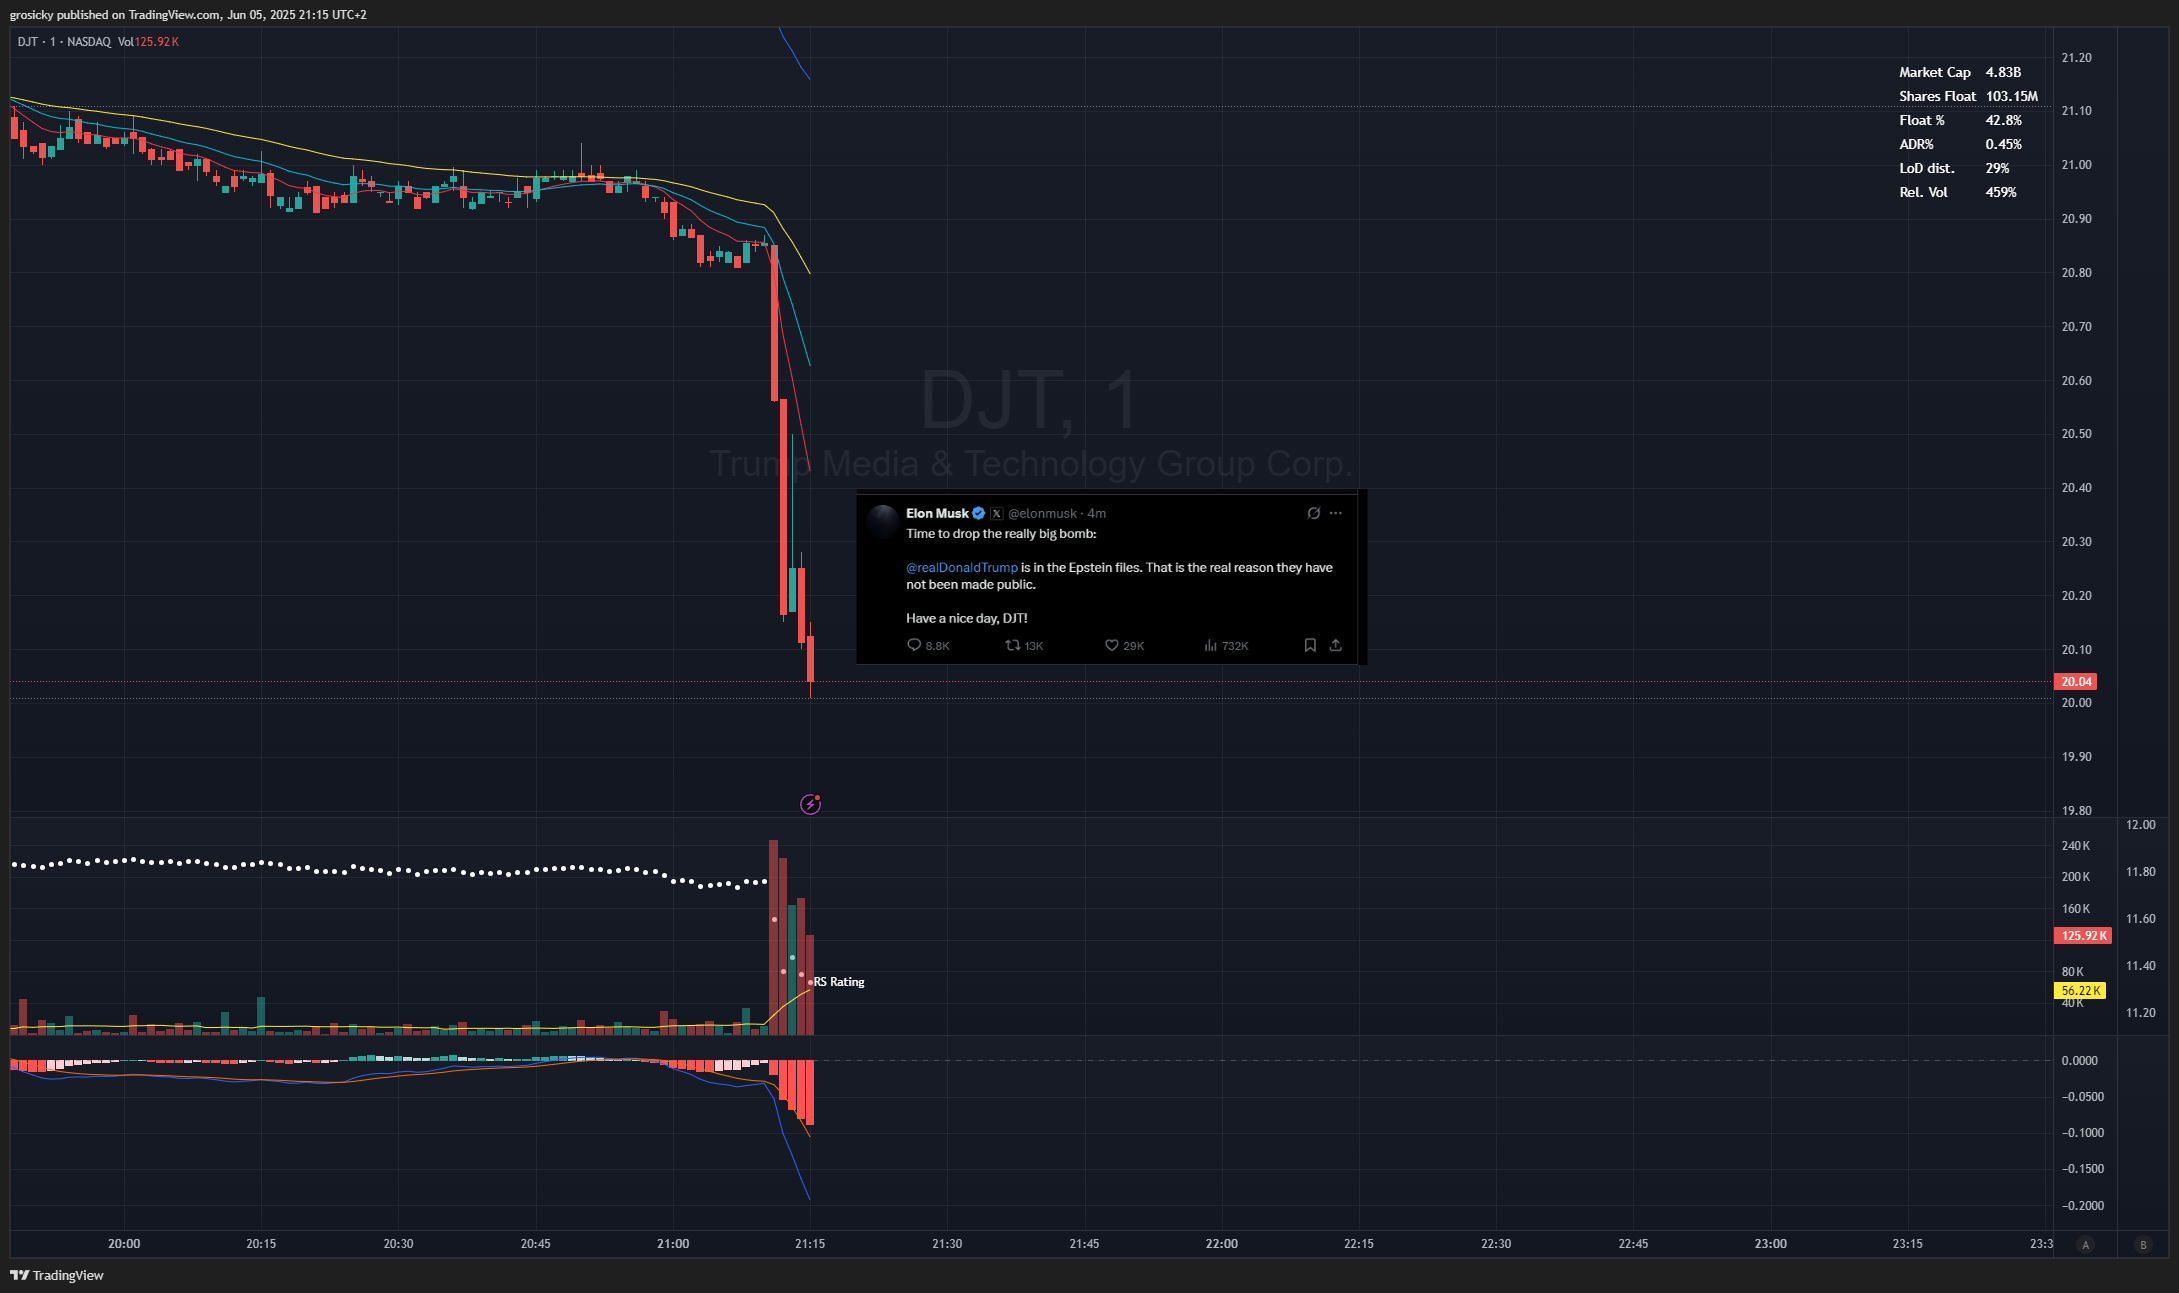2179x1293 pixels.
Task: Open the tweet's three-dot more menu
Action: tap(1336, 513)
